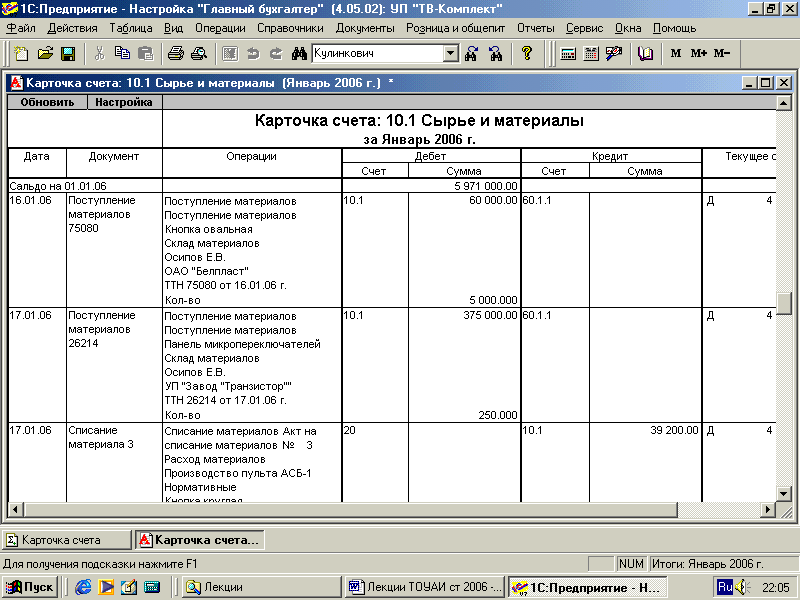The height and width of the screenshot is (600, 800).
Task: Launch the media player quick launch icon
Action: [x=106, y=587]
